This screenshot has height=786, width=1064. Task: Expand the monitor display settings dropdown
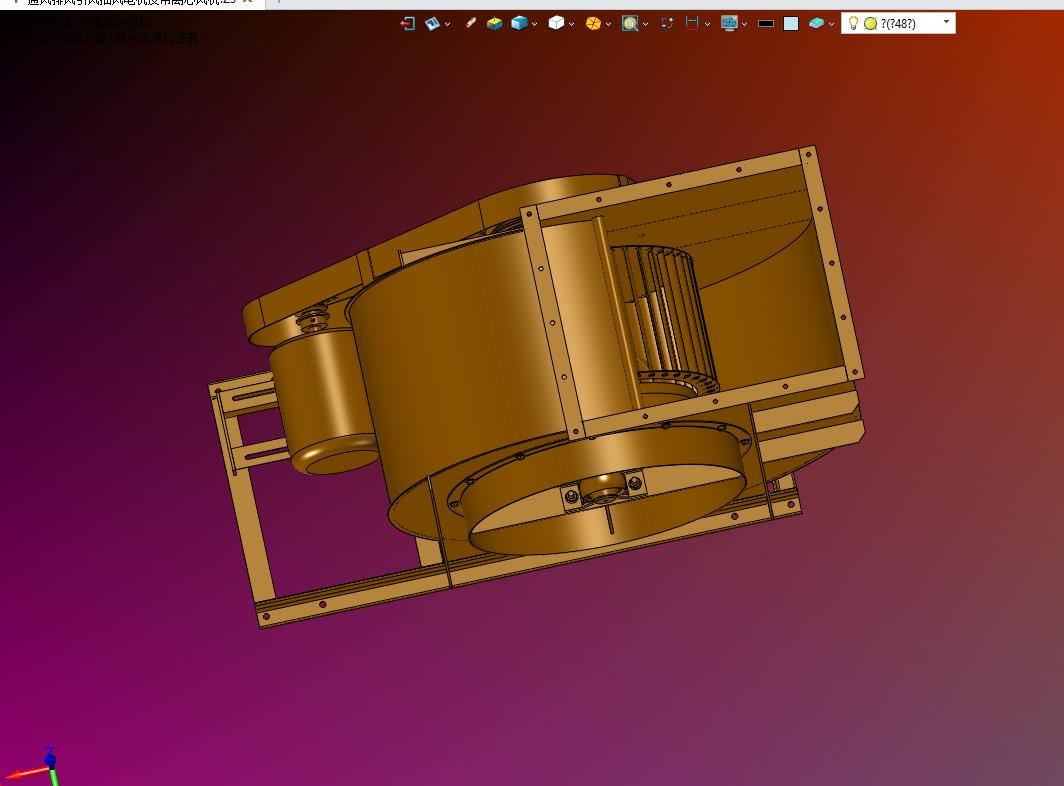(744, 24)
